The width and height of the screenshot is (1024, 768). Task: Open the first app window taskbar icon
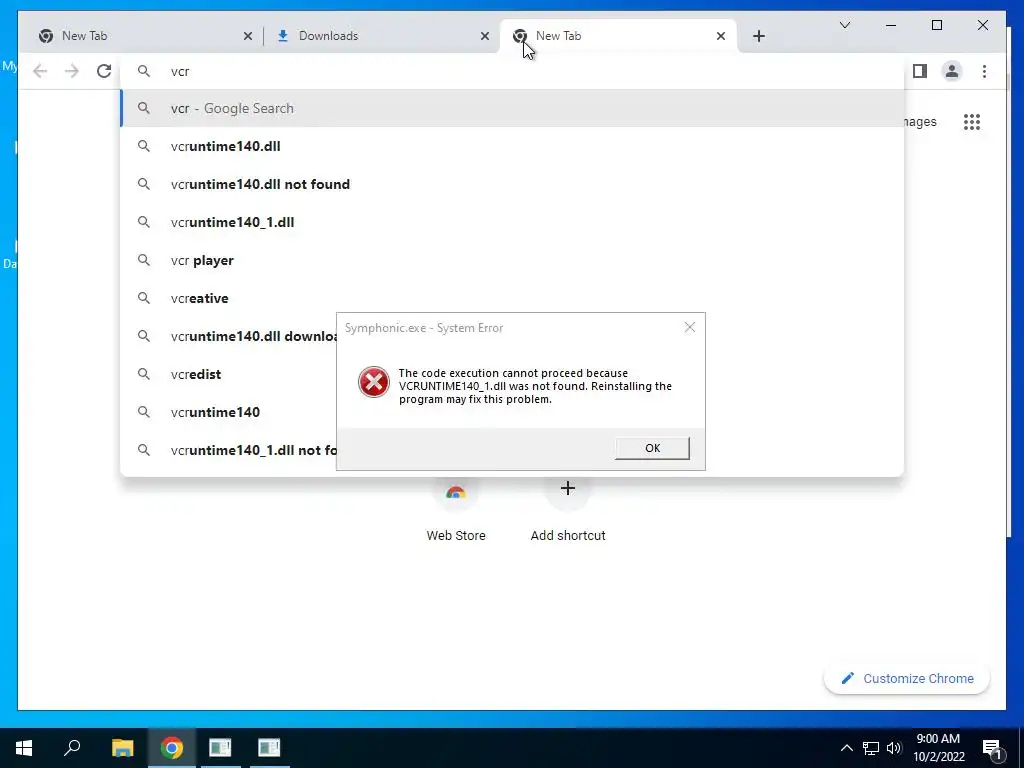tap(220, 748)
